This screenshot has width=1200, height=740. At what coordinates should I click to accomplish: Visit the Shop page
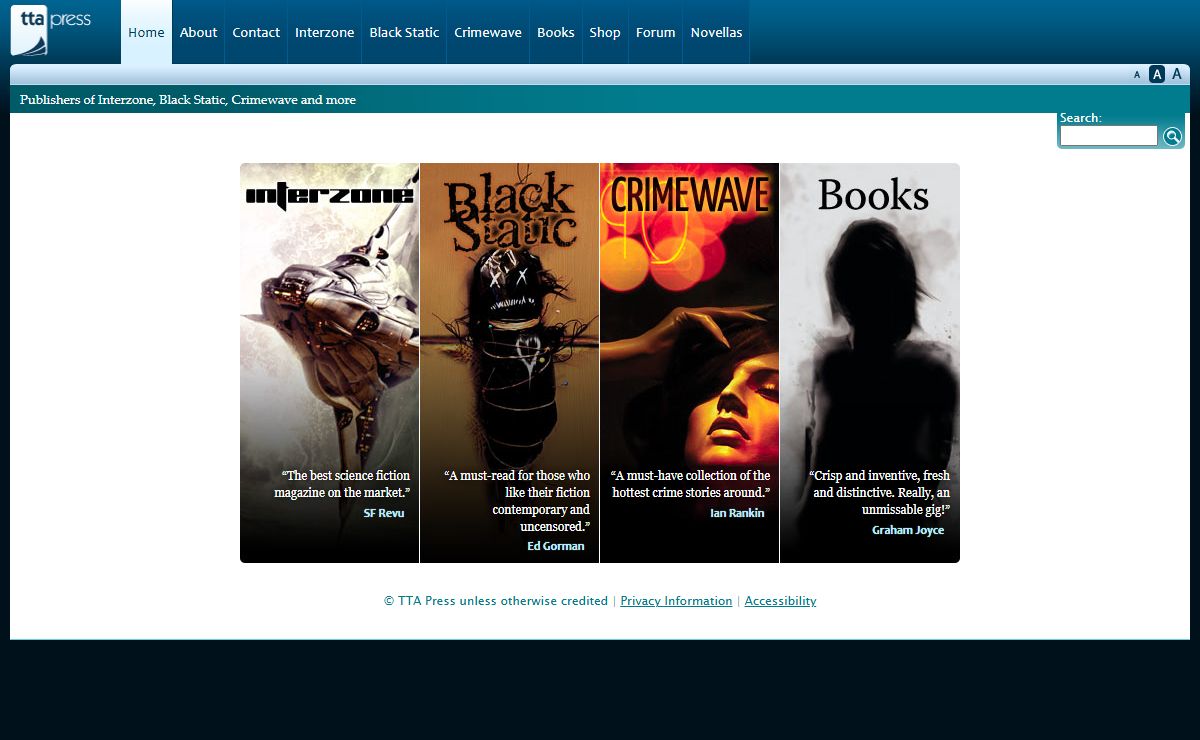[605, 32]
